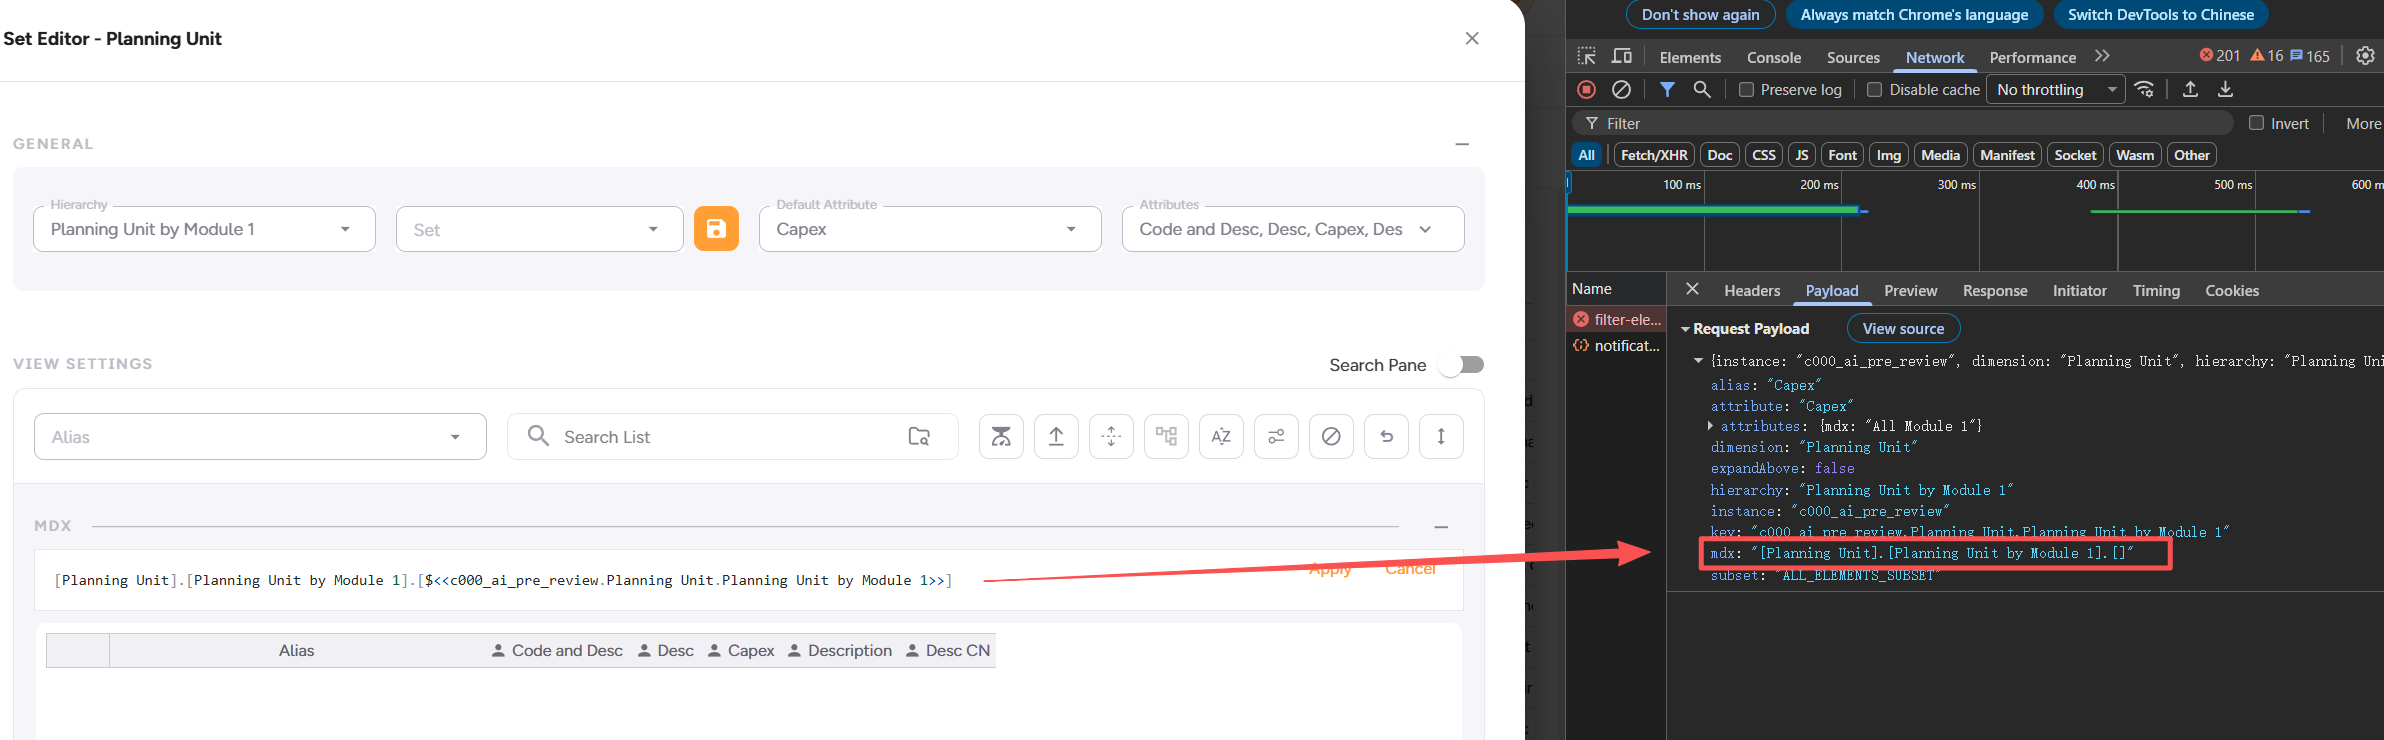Screen dimensions: 2384x740
Task: Open the No throttling dropdown
Action: (2055, 90)
